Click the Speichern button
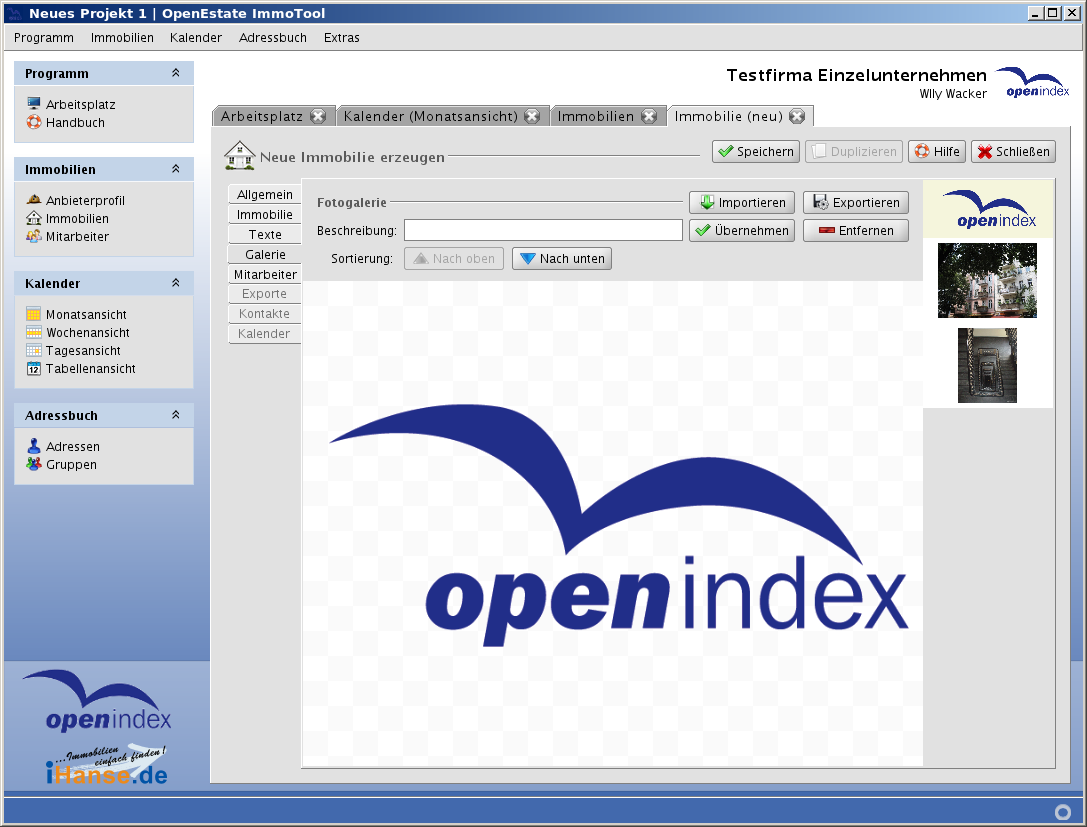This screenshot has width=1087, height=827. click(x=755, y=152)
